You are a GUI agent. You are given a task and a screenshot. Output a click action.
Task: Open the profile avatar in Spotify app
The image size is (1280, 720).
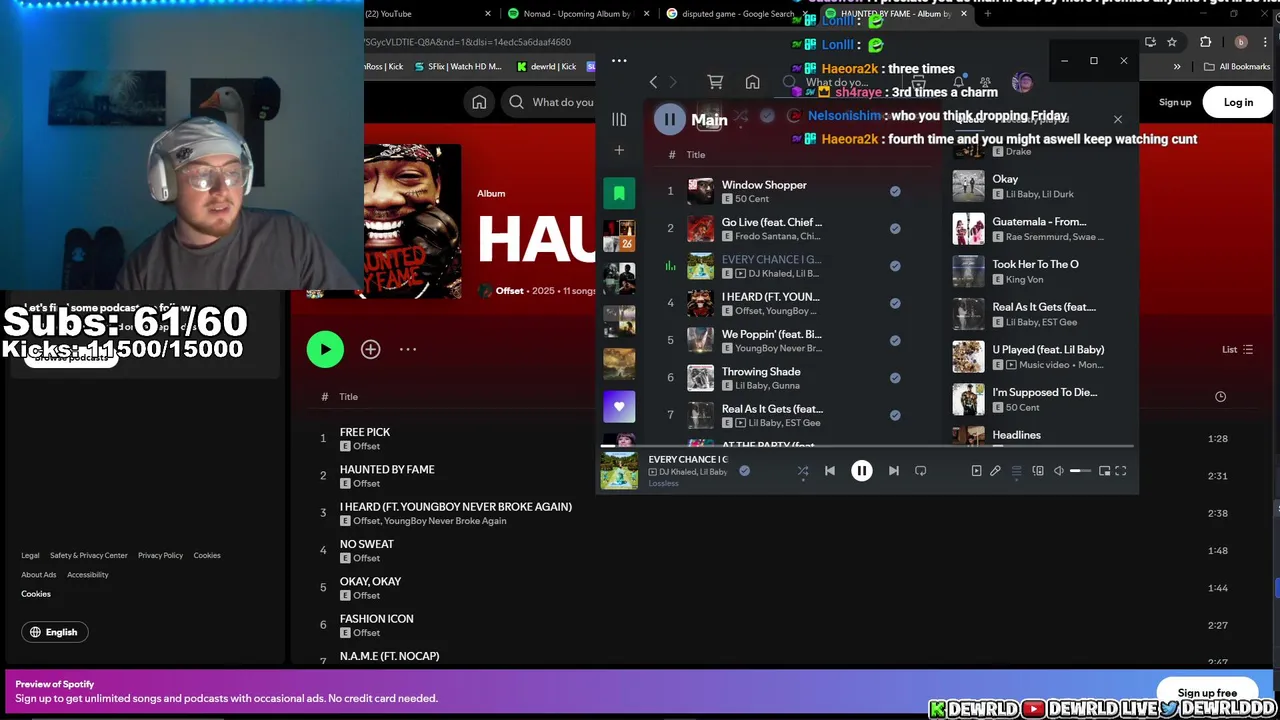click(x=1022, y=82)
